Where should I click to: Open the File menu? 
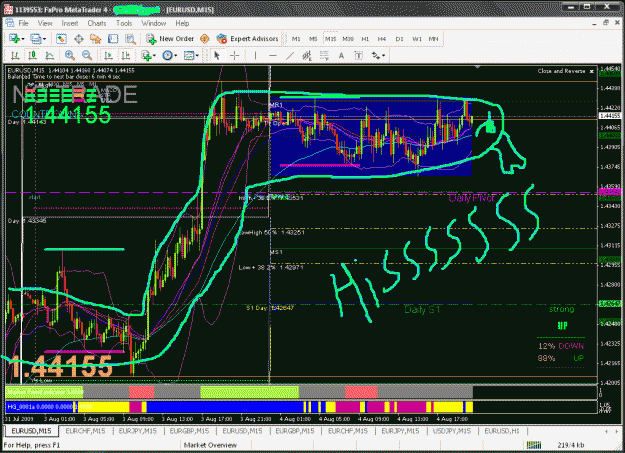coord(24,23)
